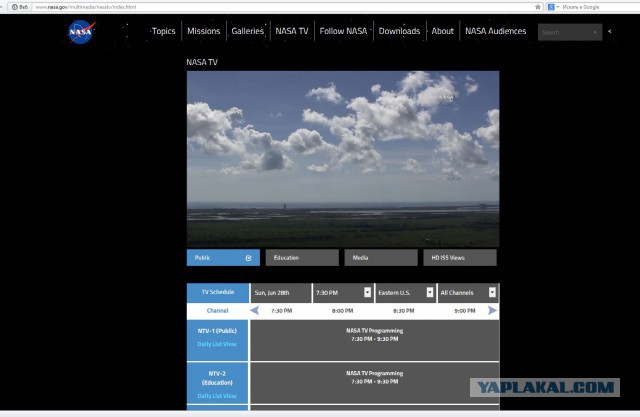Click the bookmark star in the address bar
Screen dimensions: 640x417
tap(538, 7)
